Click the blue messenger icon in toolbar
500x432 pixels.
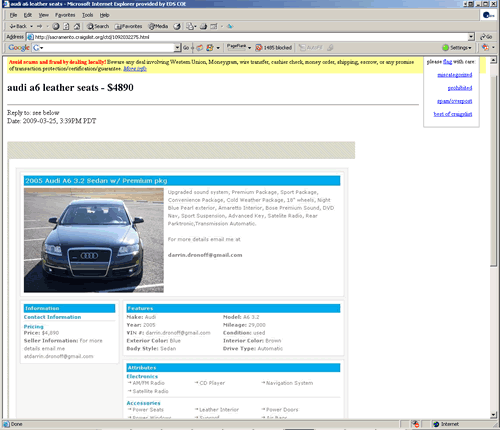coord(230,26)
